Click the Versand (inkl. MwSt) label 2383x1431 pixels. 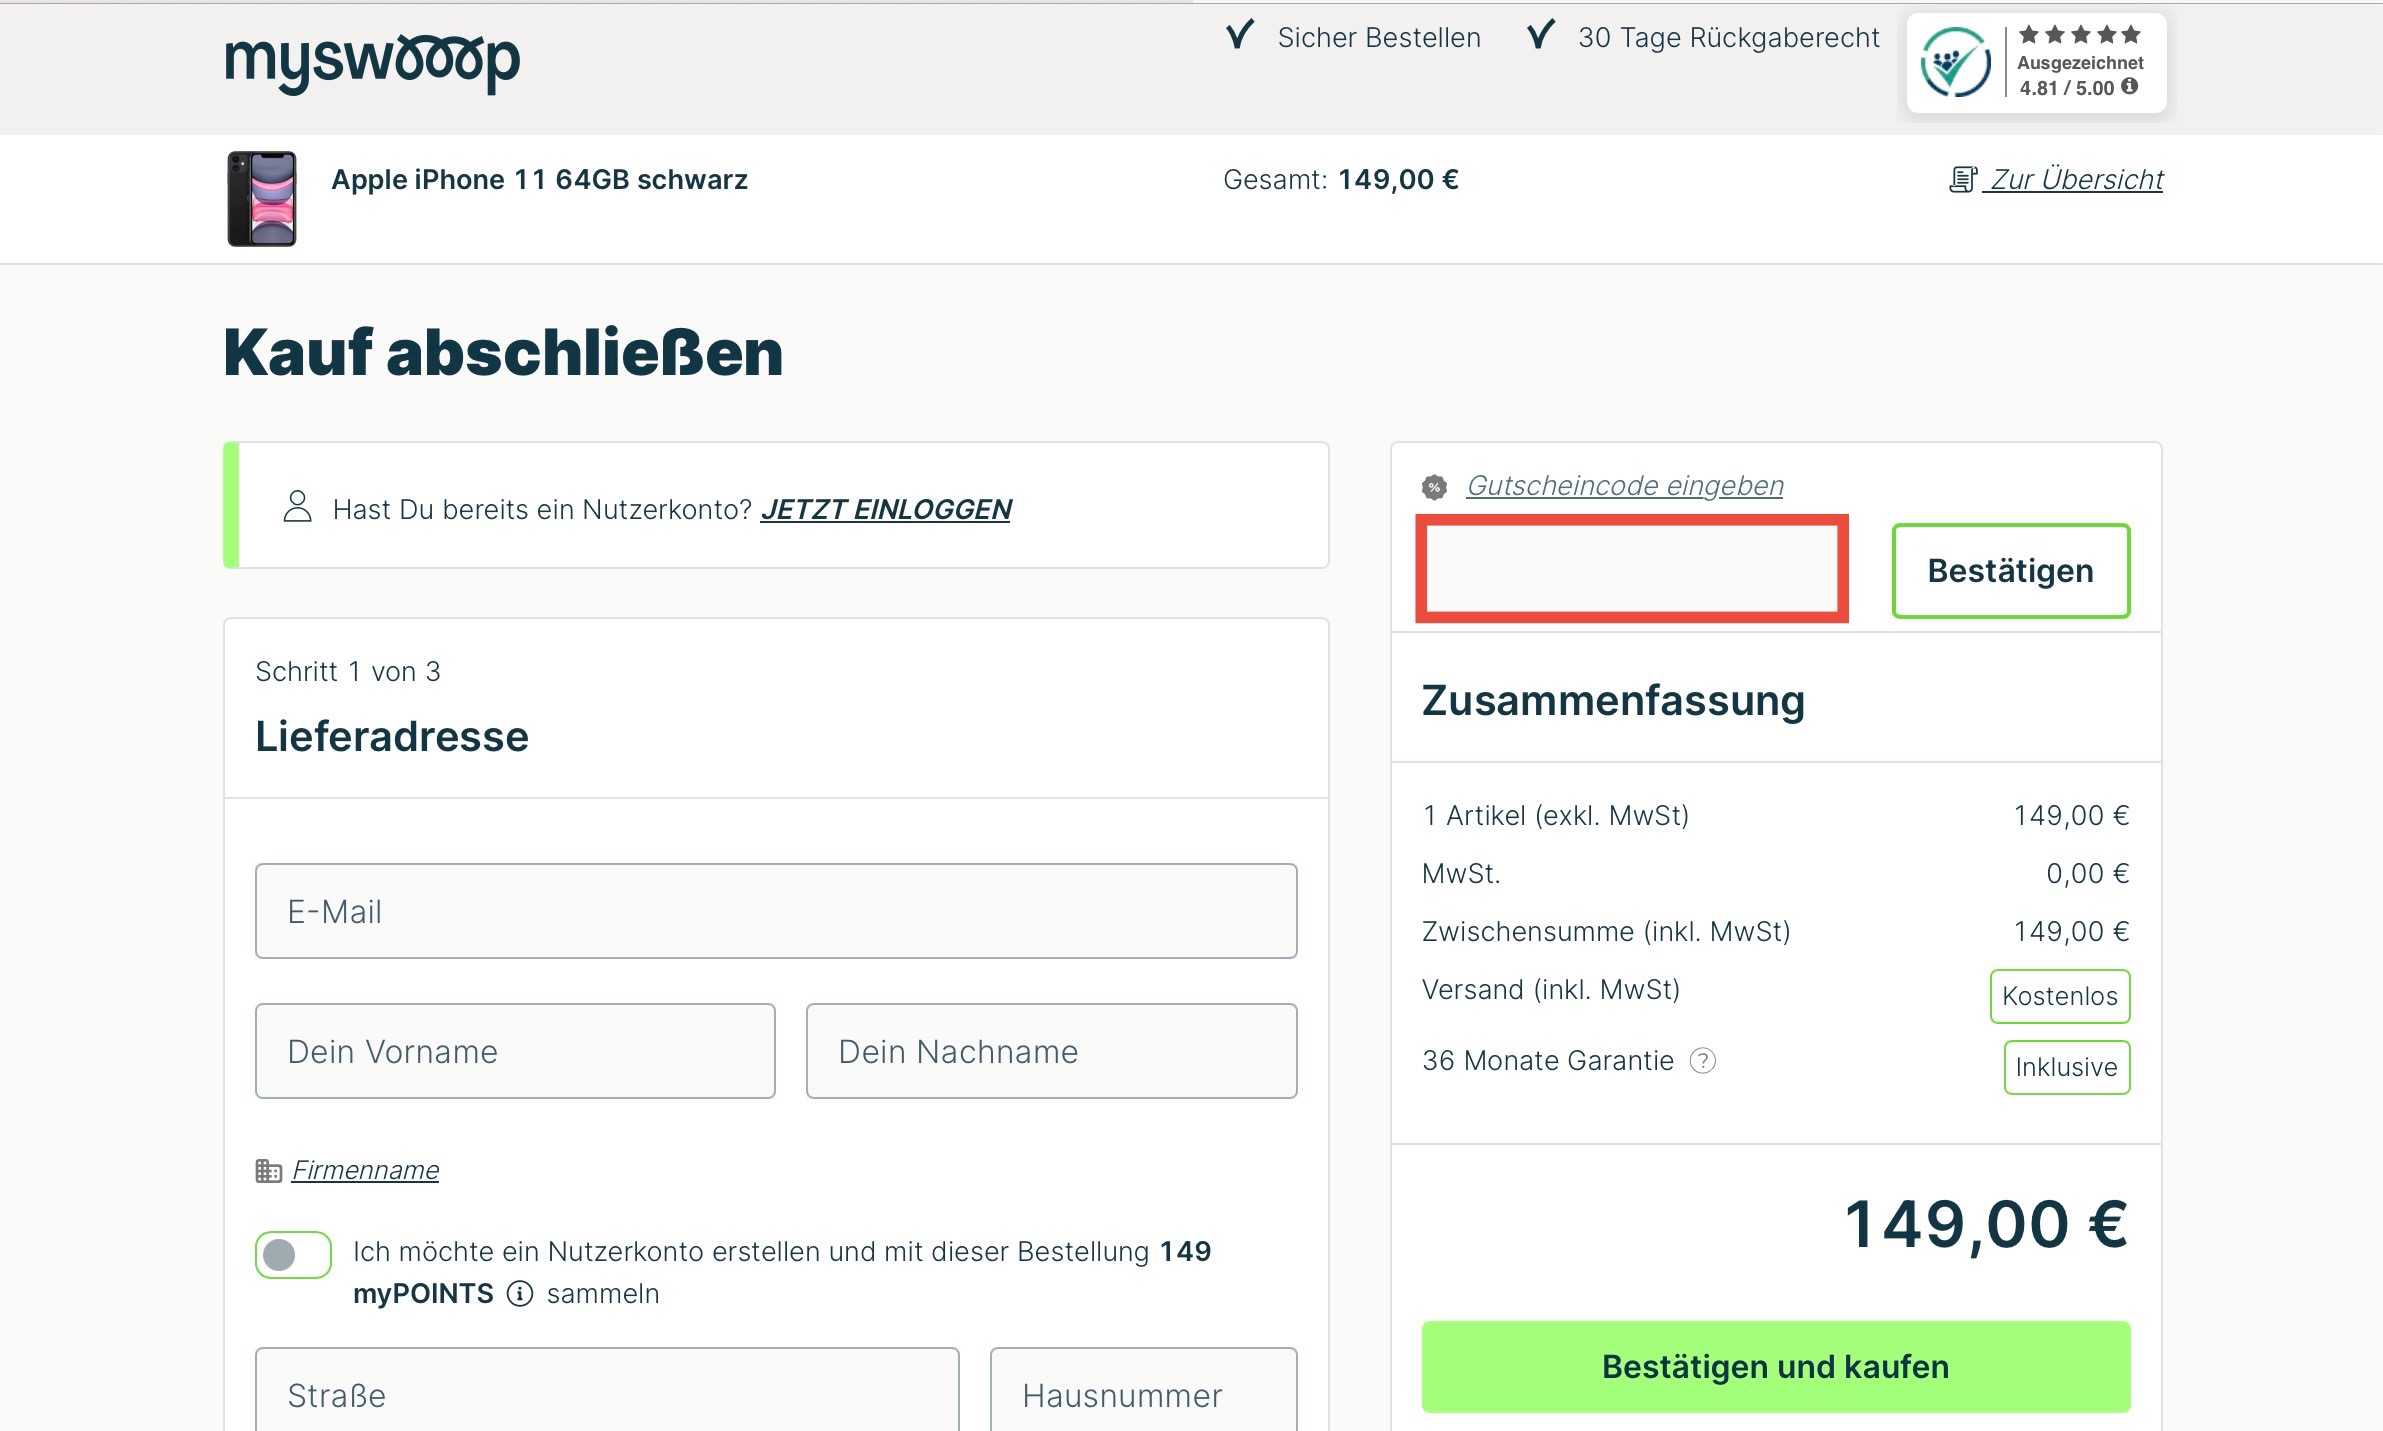tap(1551, 990)
